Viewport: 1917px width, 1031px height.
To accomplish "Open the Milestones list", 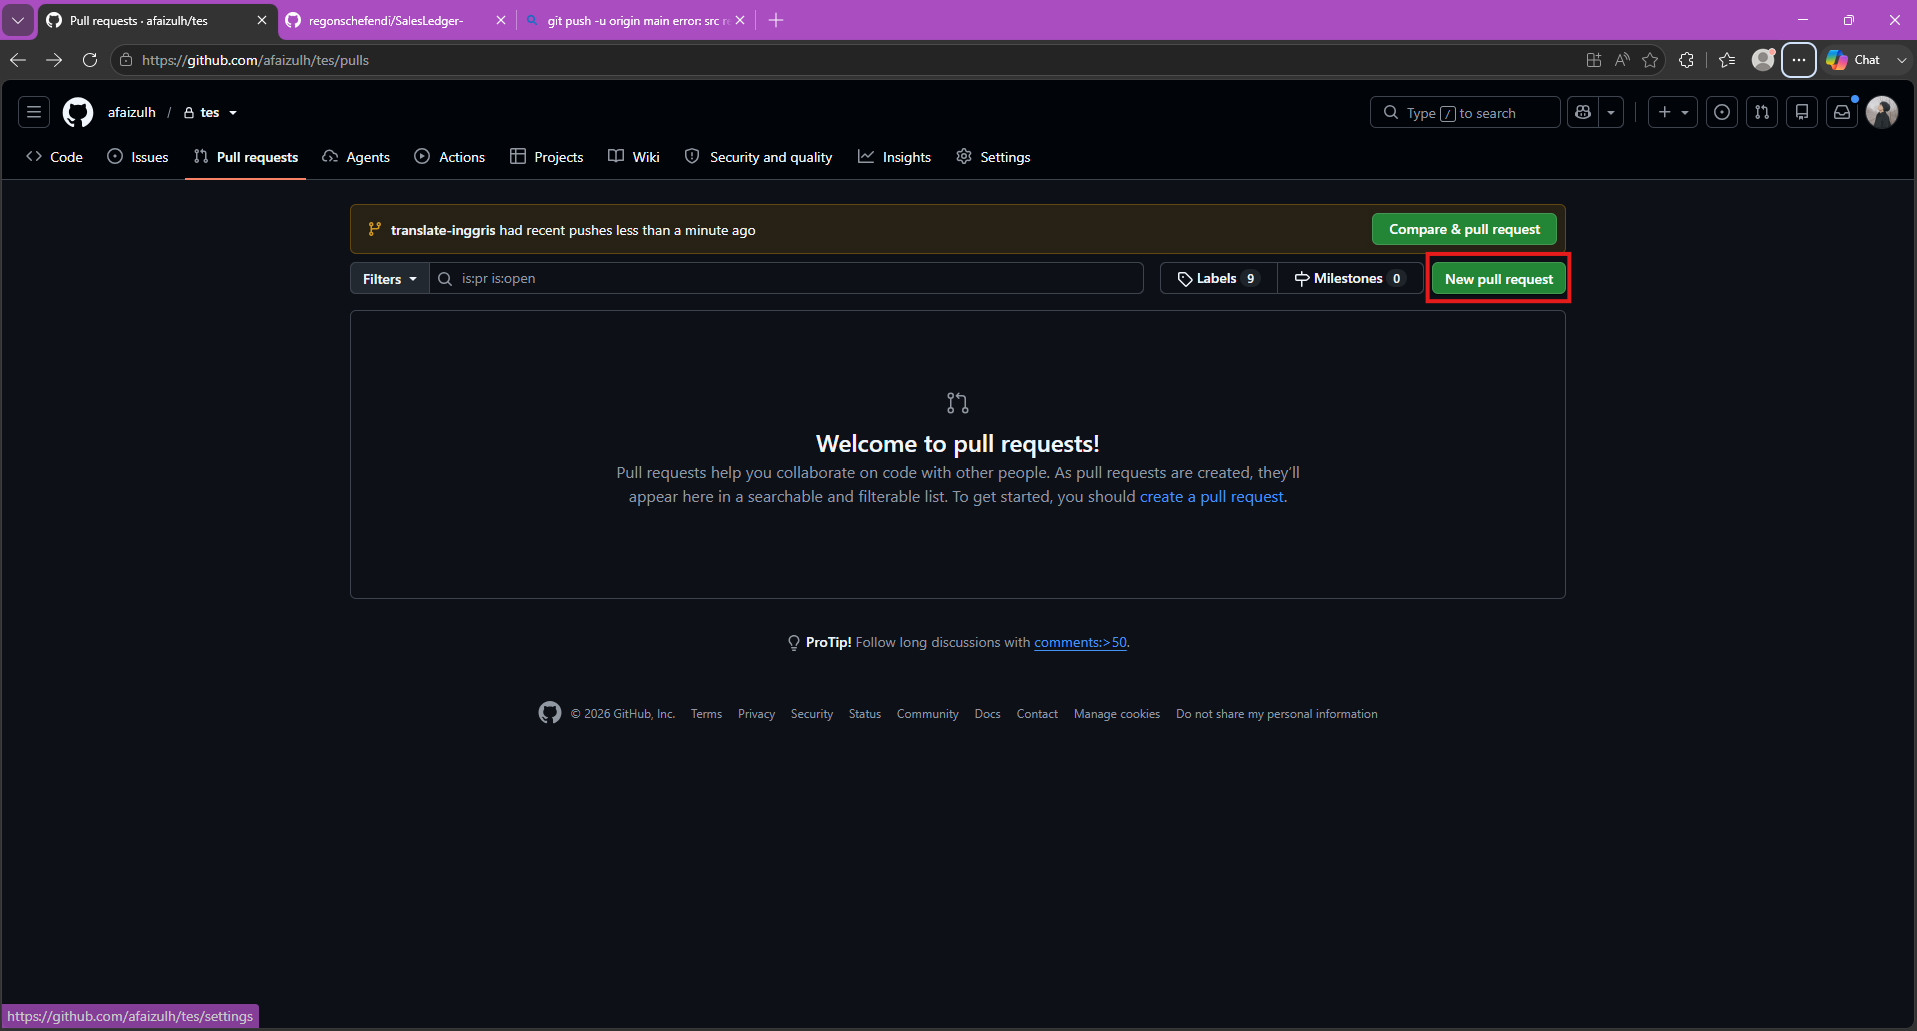I will [1349, 279].
